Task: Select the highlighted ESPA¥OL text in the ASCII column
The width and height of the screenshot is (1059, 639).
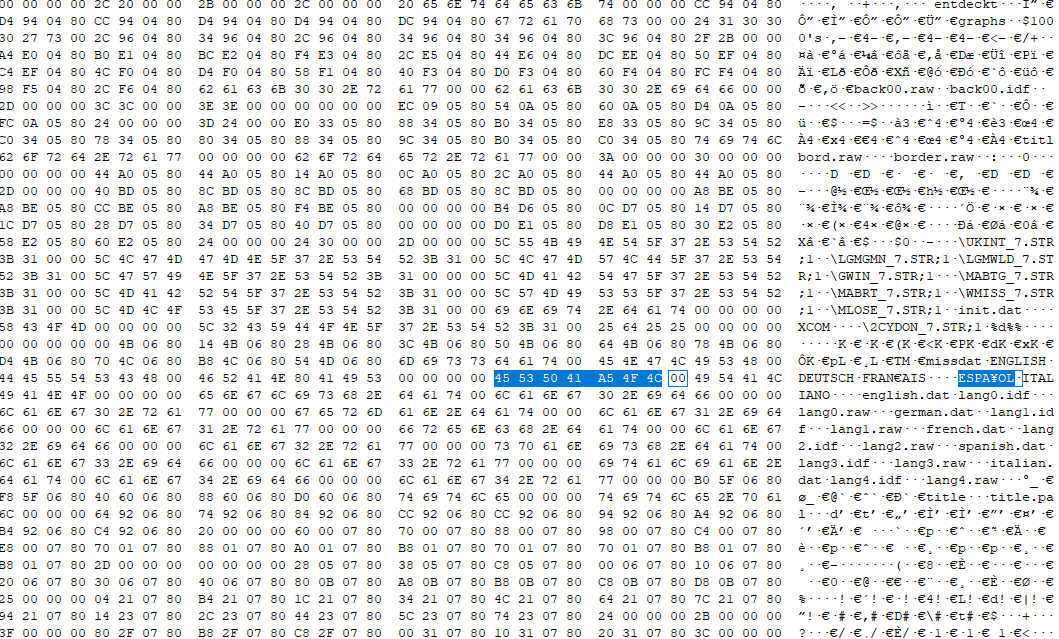Action: coord(986,378)
